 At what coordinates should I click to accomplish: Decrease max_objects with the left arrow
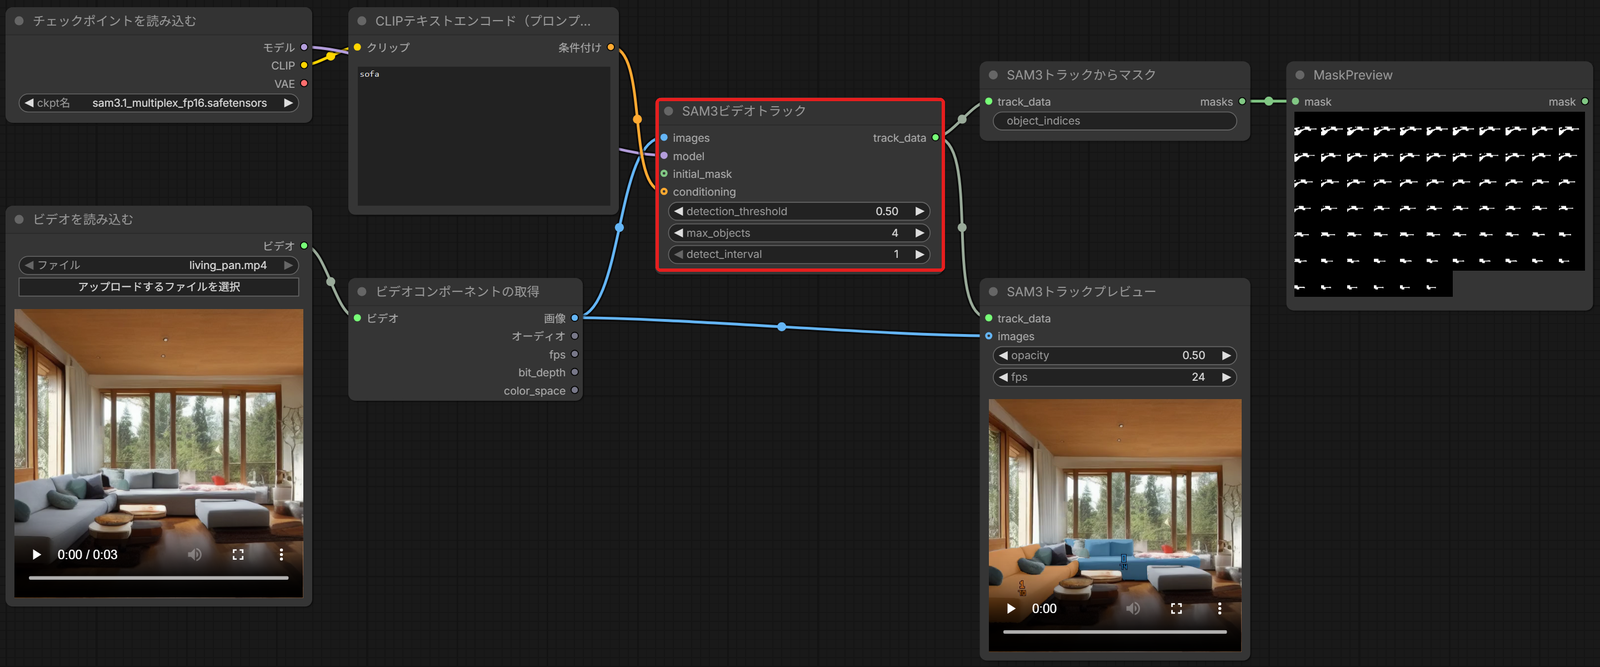pyautogui.click(x=679, y=233)
